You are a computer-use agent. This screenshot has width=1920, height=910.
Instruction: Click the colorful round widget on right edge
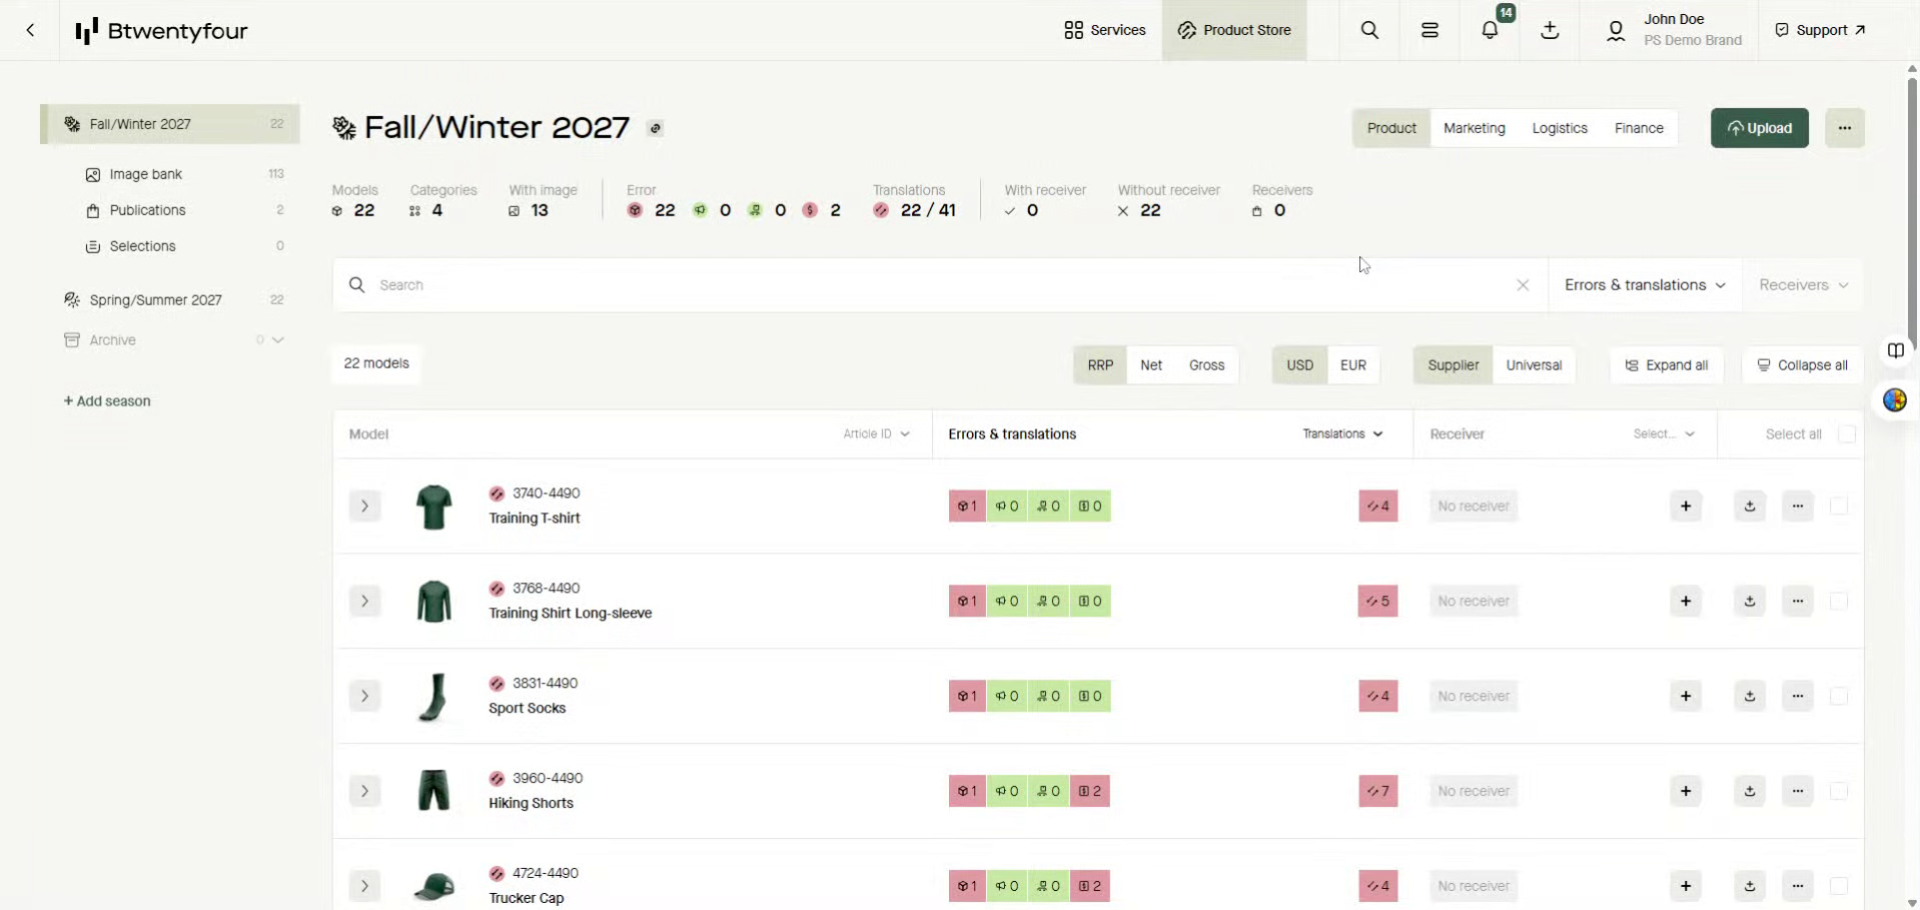pyautogui.click(x=1895, y=401)
